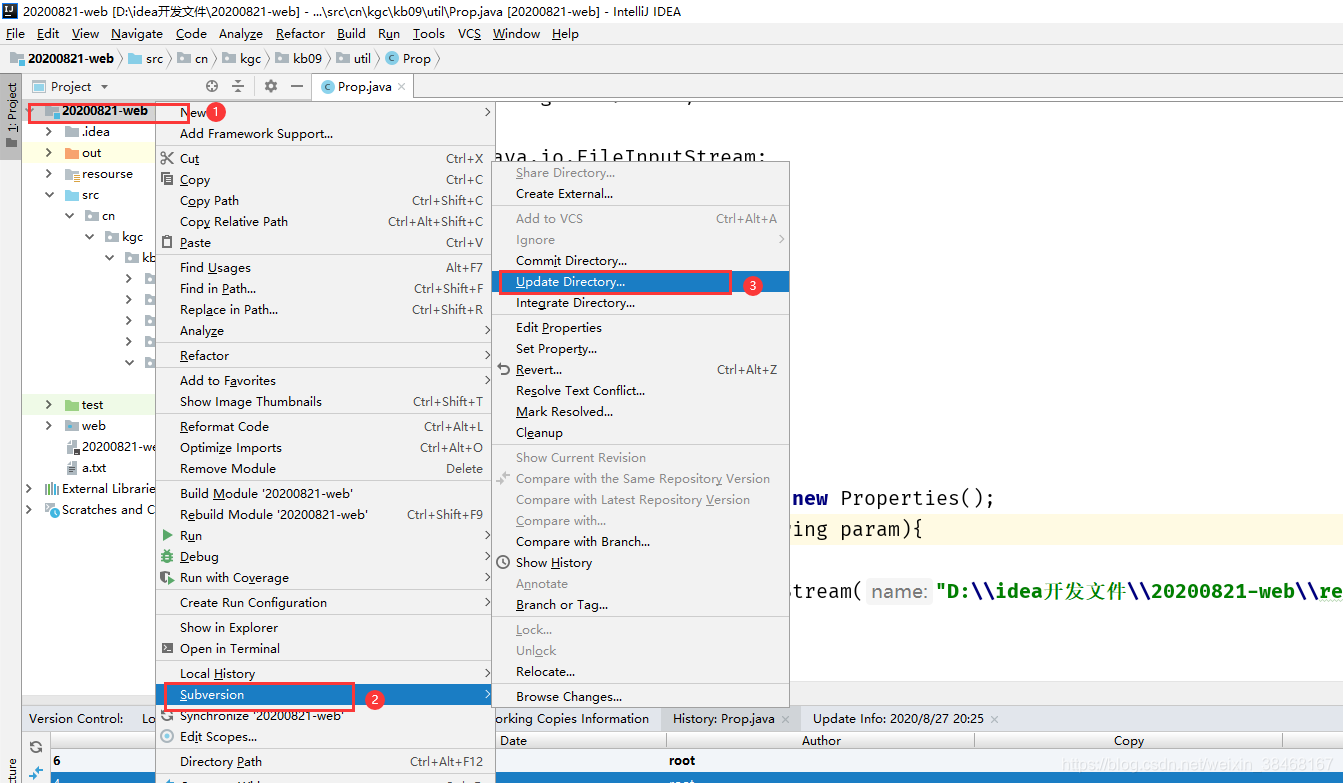Open the Project panel gear settings icon
1343x783 pixels.
coord(270,87)
